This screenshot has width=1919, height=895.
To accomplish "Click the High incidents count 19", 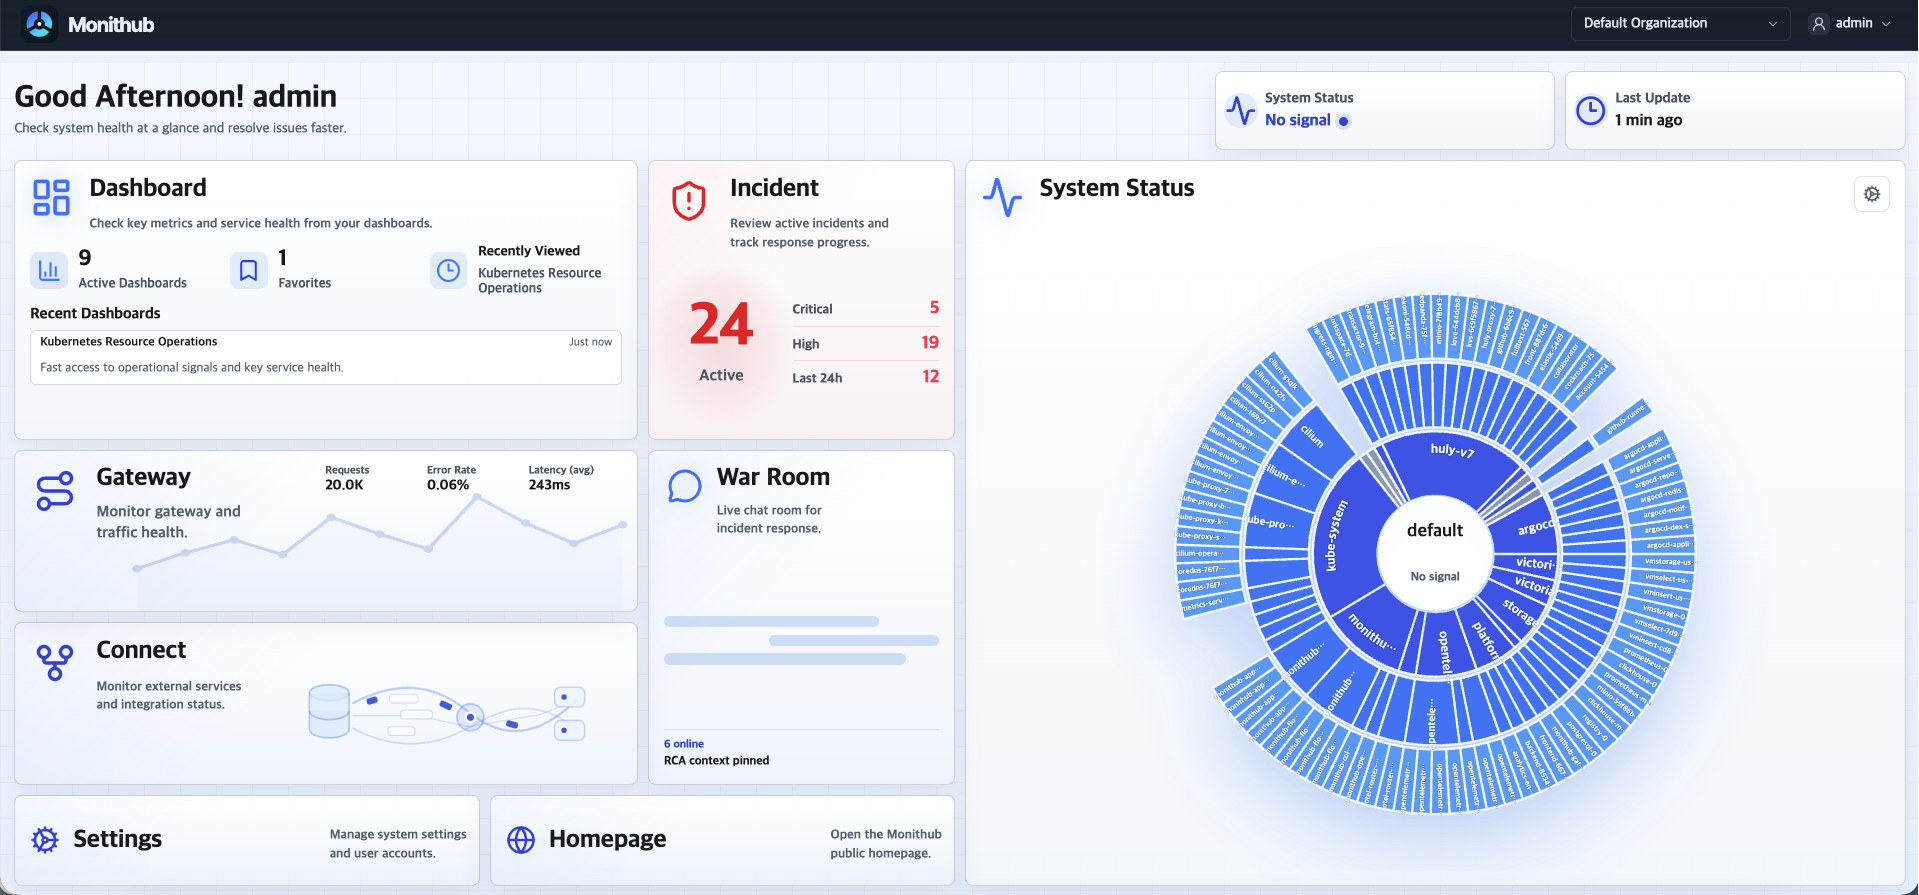I will pos(930,343).
